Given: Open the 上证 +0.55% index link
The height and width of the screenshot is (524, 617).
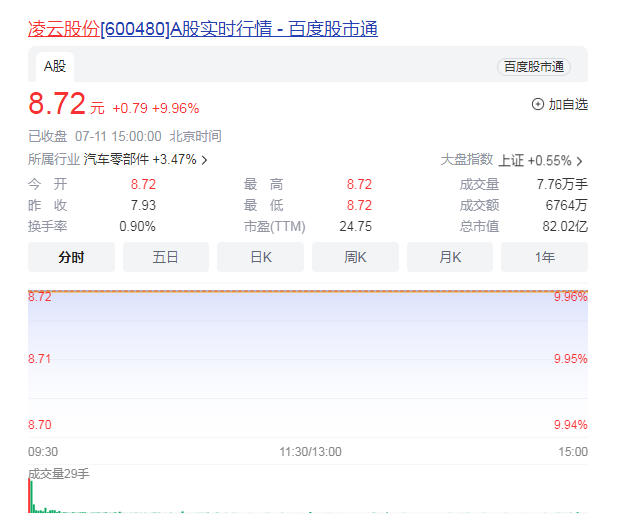Looking at the screenshot, I should [x=534, y=160].
